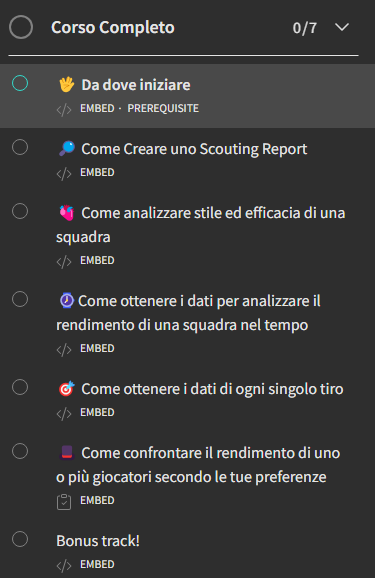This screenshot has height=578, width=375.
Task: Click embed code icon under Bonus track
Action: click(64, 565)
